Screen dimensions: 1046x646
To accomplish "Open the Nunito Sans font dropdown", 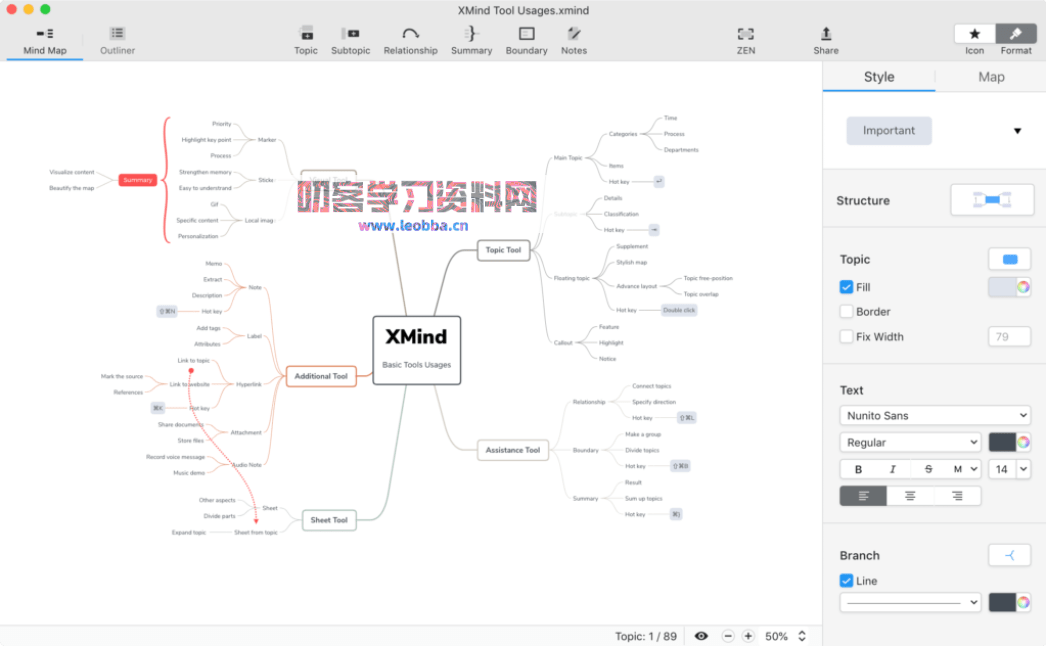I will [x=934, y=415].
